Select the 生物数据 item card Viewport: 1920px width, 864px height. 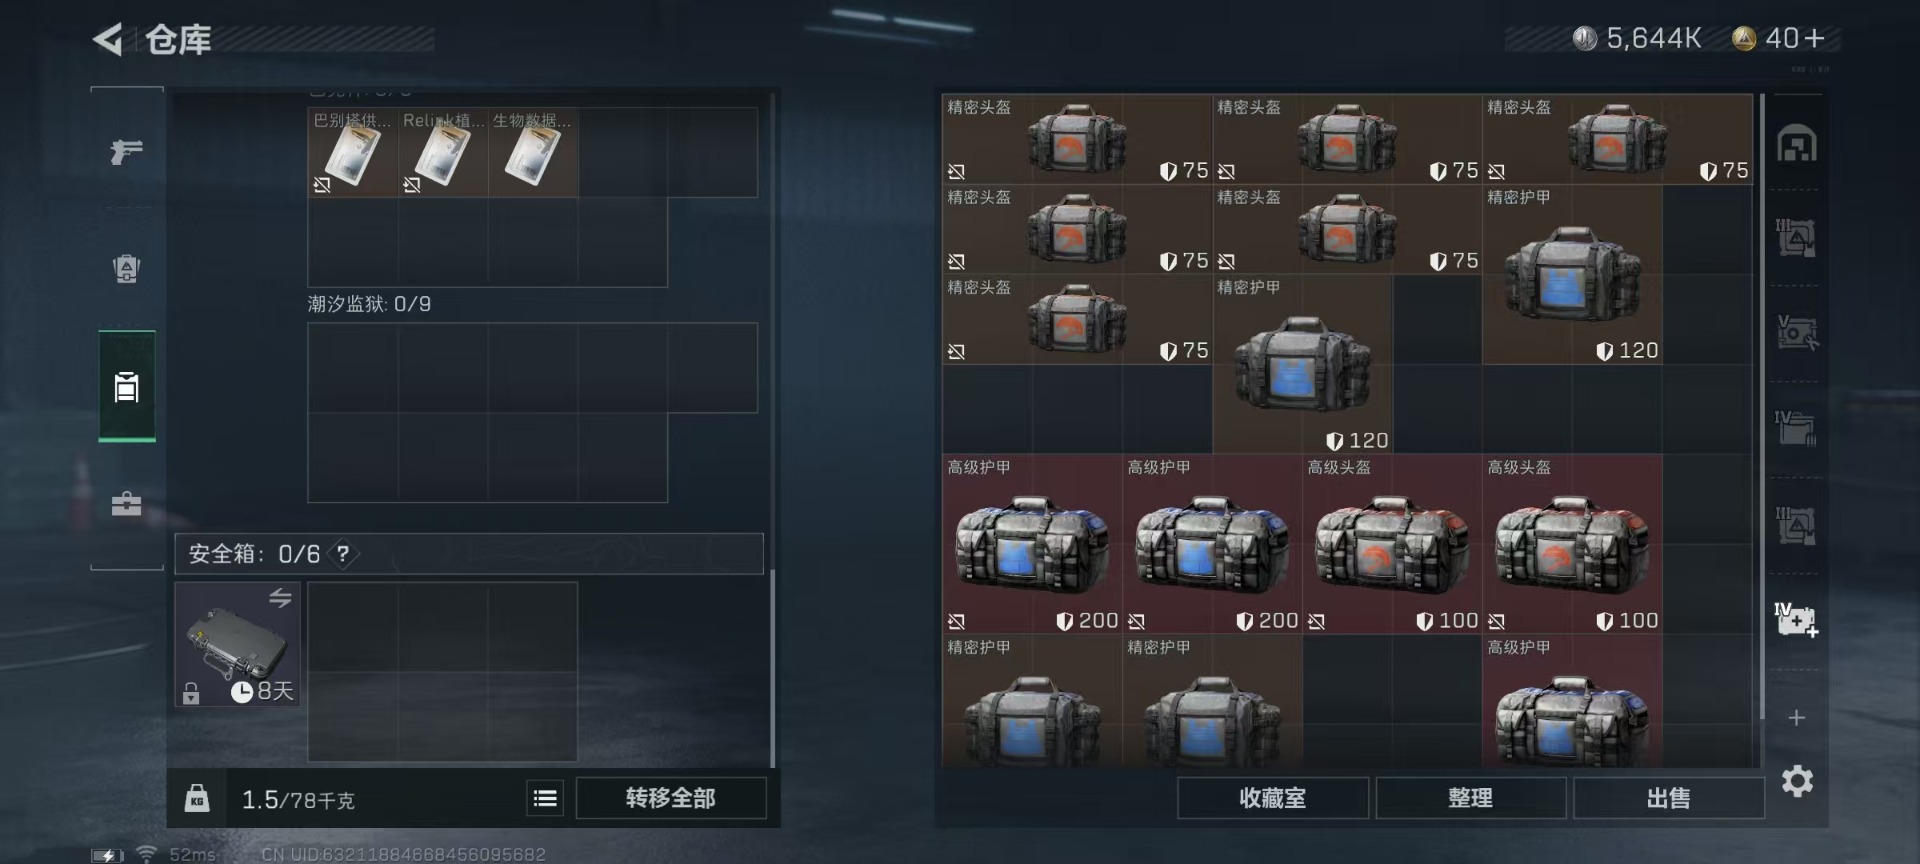coord(533,152)
